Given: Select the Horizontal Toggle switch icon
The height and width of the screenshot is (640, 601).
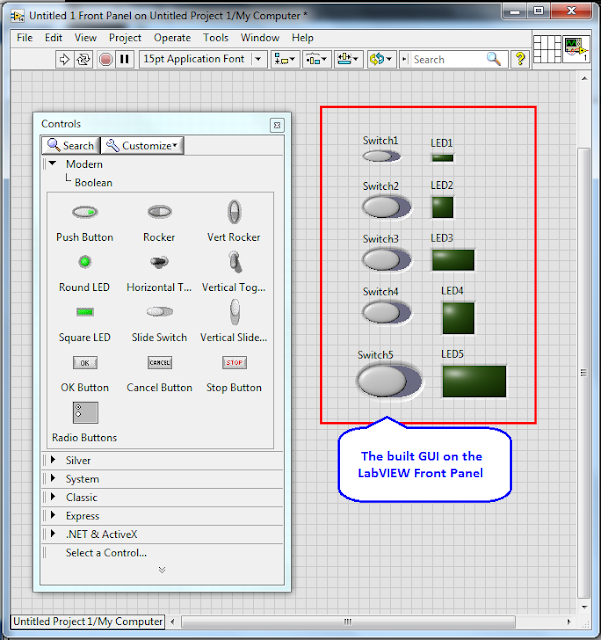Looking at the screenshot, I should pyautogui.click(x=159, y=262).
